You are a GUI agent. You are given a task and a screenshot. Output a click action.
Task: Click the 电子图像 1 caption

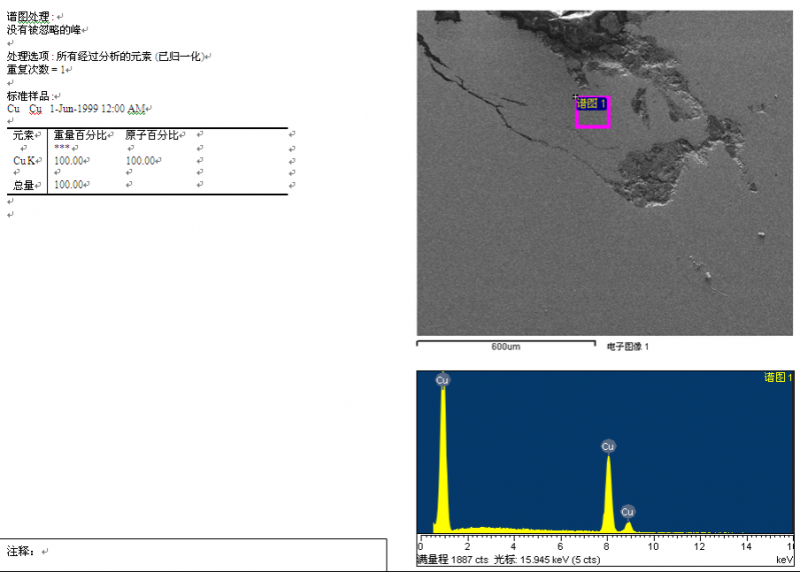(x=628, y=346)
